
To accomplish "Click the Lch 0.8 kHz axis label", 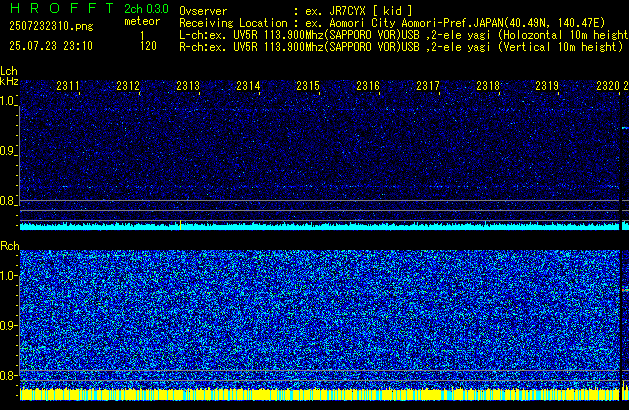I will coord(8,201).
